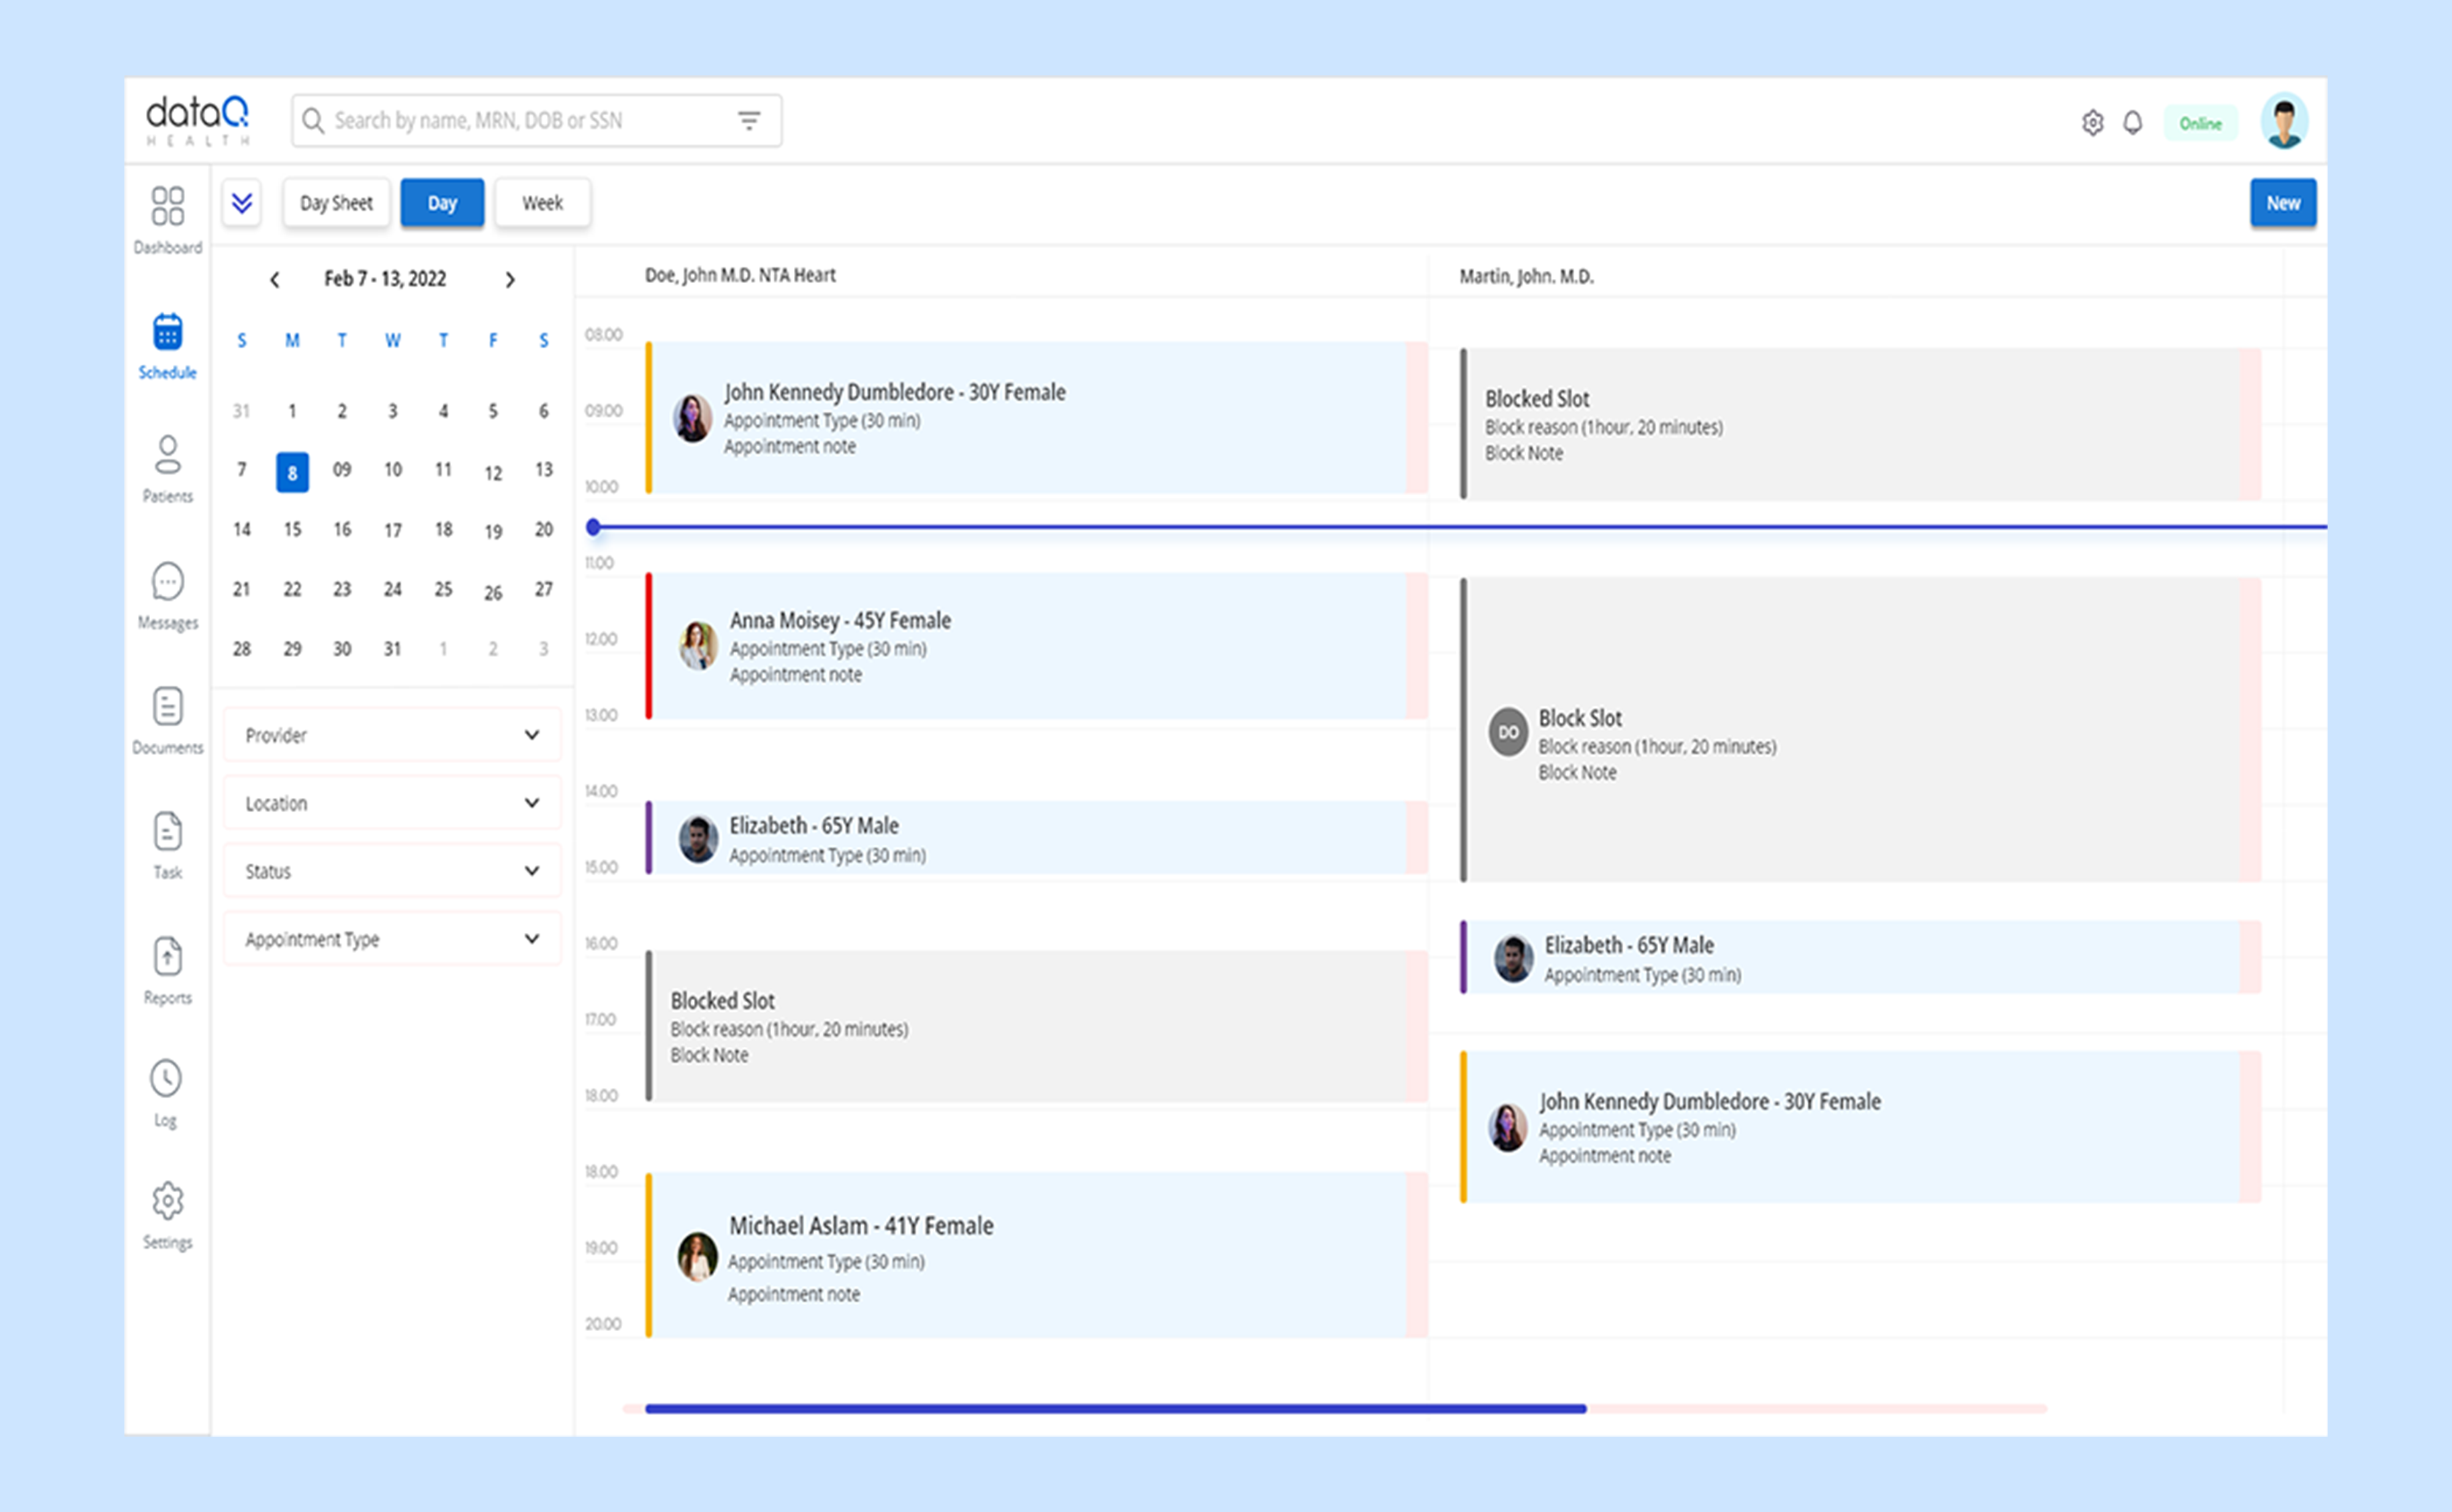Image resolution: width=2452 pixels, height=1512 pixels.
Task: Go to next week in calendar
Action: click(510, 280)
